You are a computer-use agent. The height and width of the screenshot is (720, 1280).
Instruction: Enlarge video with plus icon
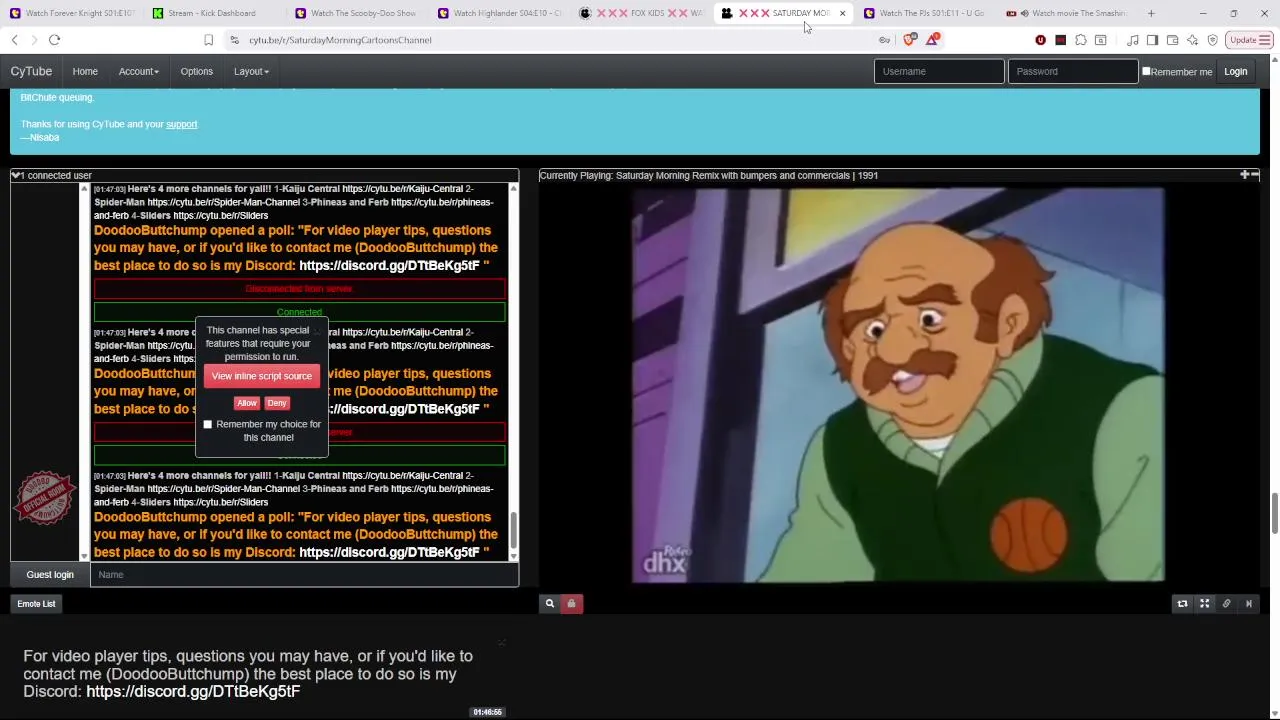pos(1244,175)
